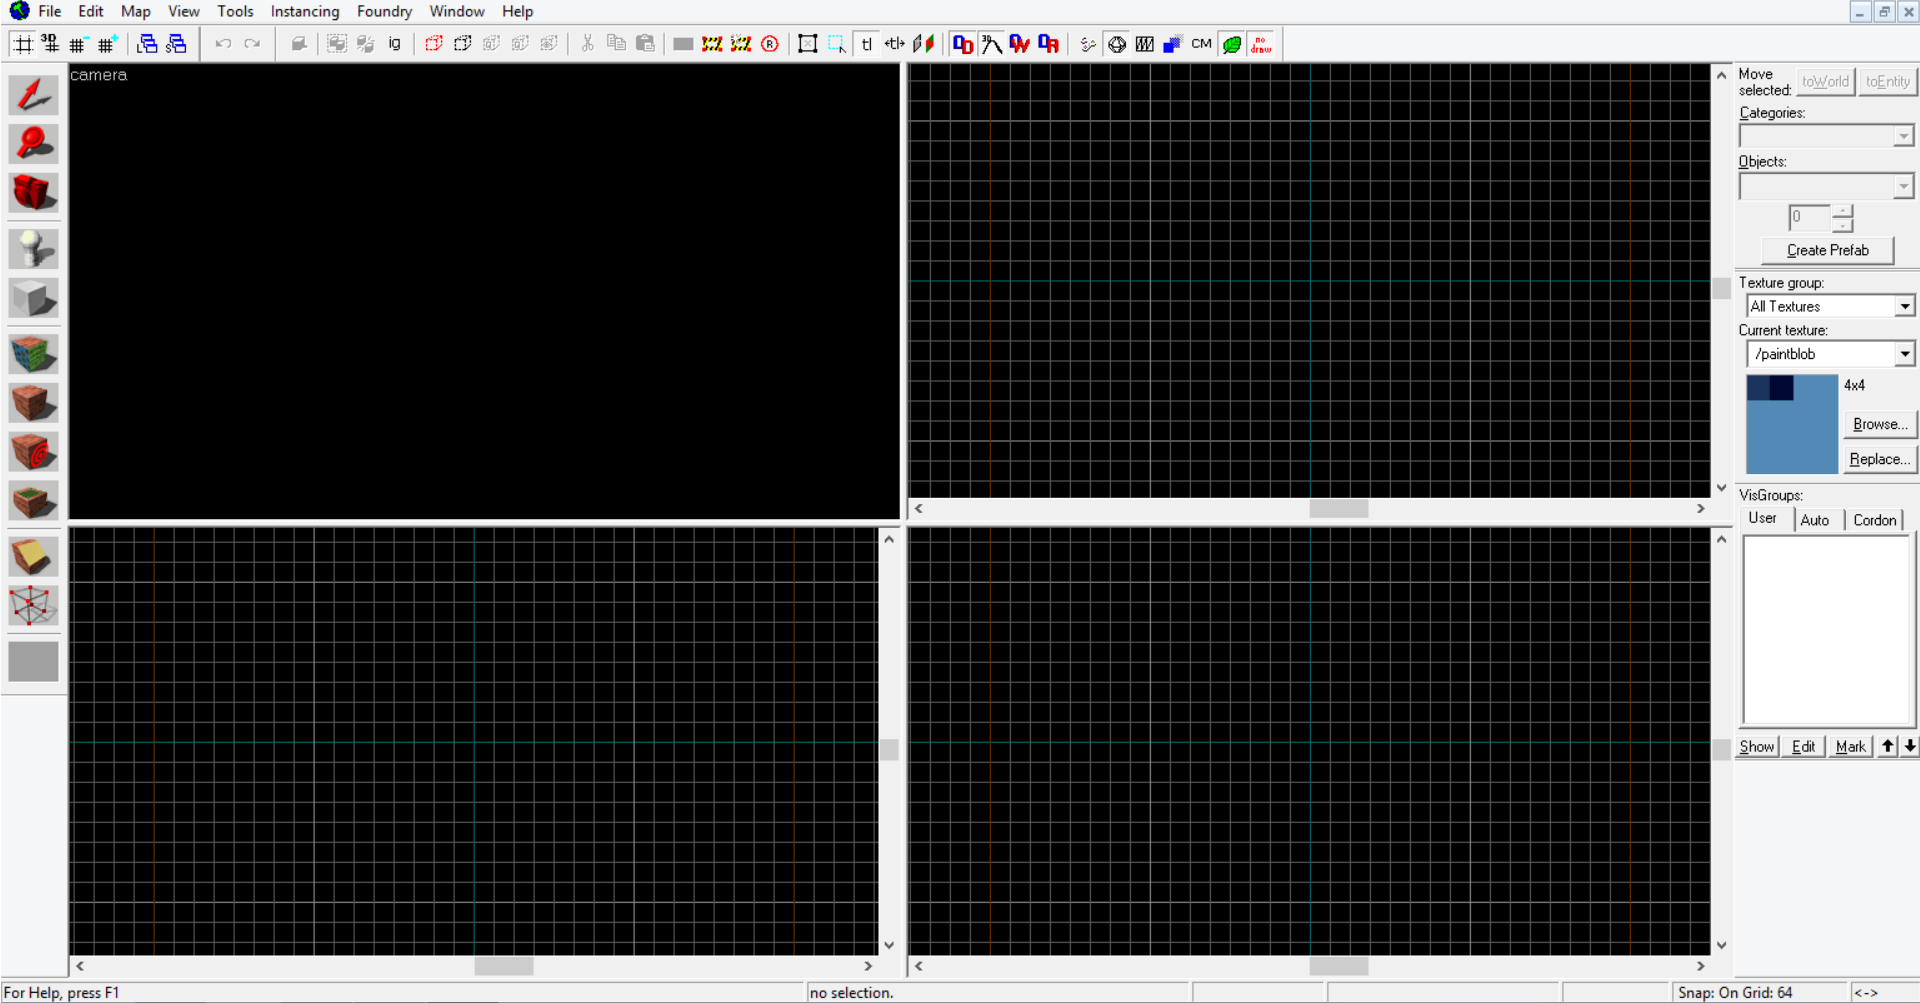Viewport: 1920px width, 1003px height.
Task: Select the Magnify tool
Action: (x=33, y=144)
